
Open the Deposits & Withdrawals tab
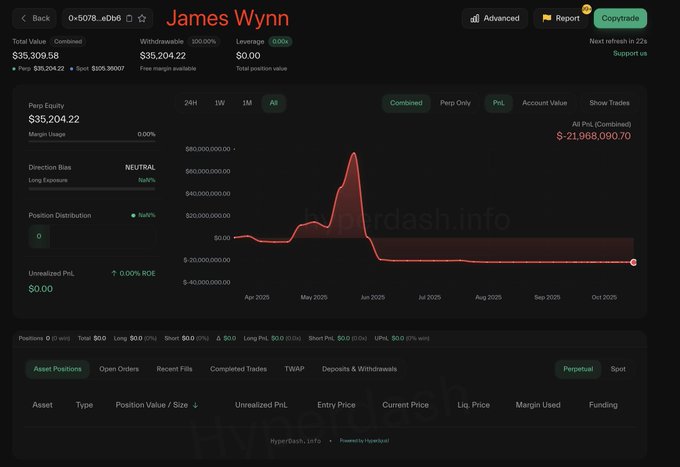click(x=360, y=369)
